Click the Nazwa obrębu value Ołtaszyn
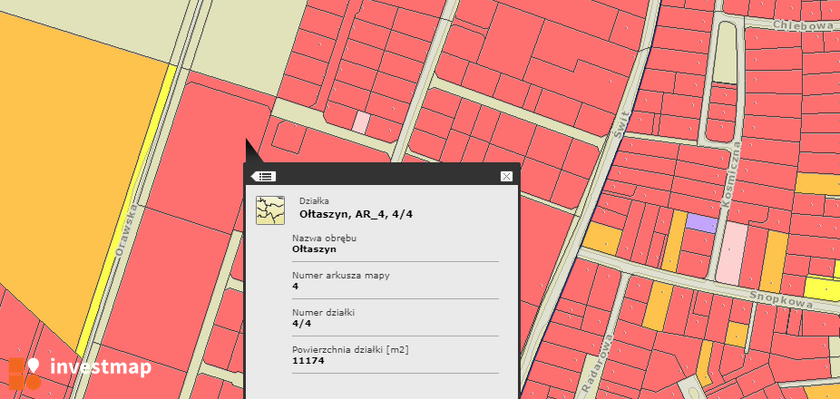840x399 pixels. 314,249
